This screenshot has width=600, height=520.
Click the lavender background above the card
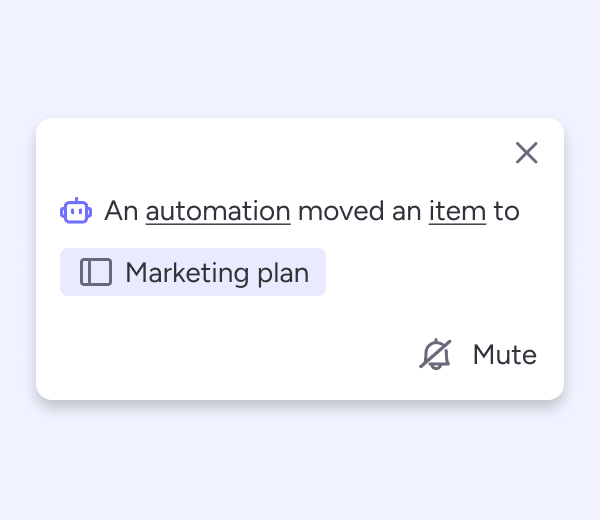pos(300,57)
